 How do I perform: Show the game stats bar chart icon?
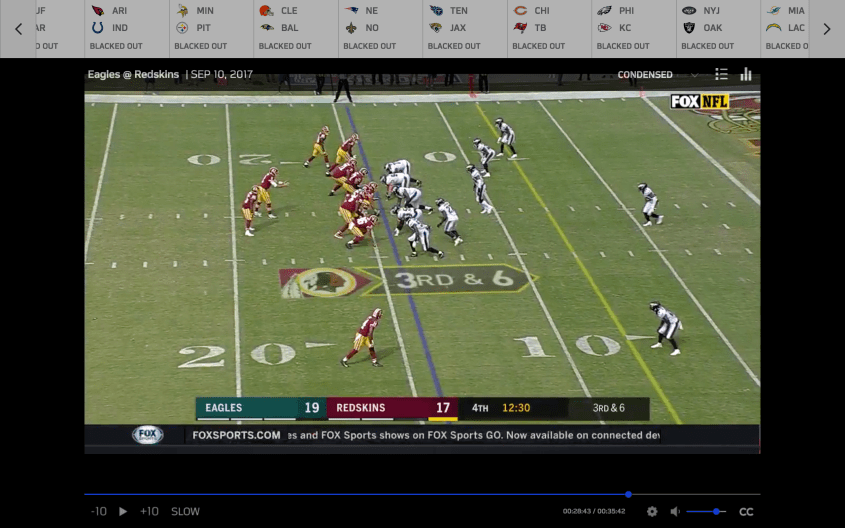[x=746, y=74]
